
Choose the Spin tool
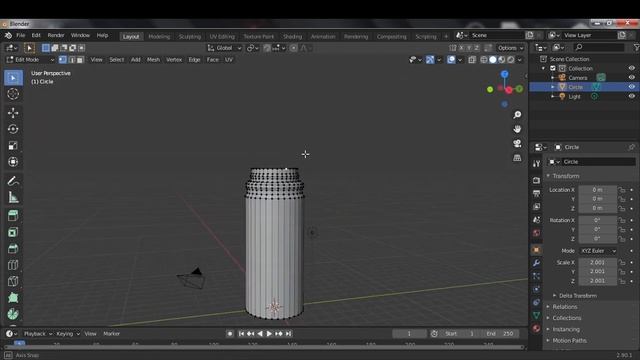pos(13,314)
